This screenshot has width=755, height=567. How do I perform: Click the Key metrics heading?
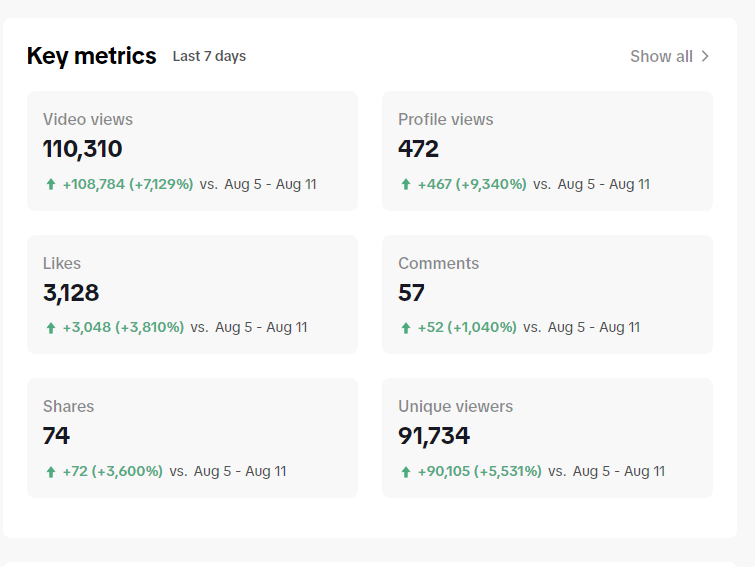click(91, 56)
